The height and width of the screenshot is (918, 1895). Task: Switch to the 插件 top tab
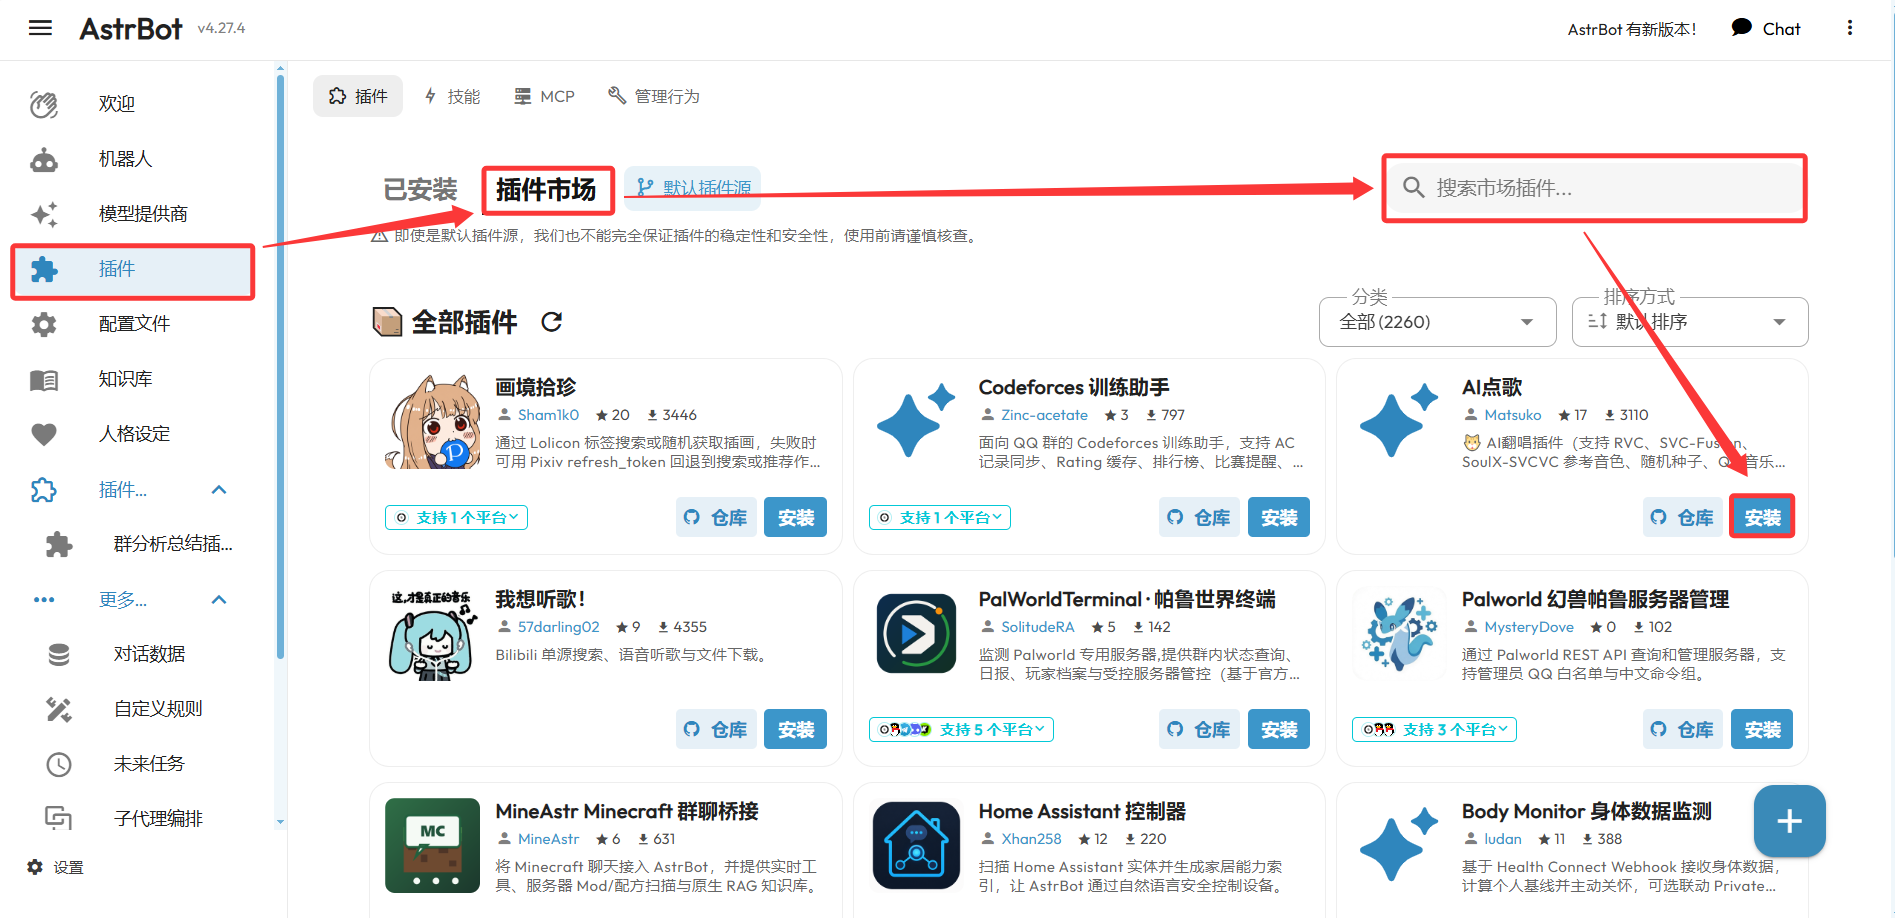point(358,96)
